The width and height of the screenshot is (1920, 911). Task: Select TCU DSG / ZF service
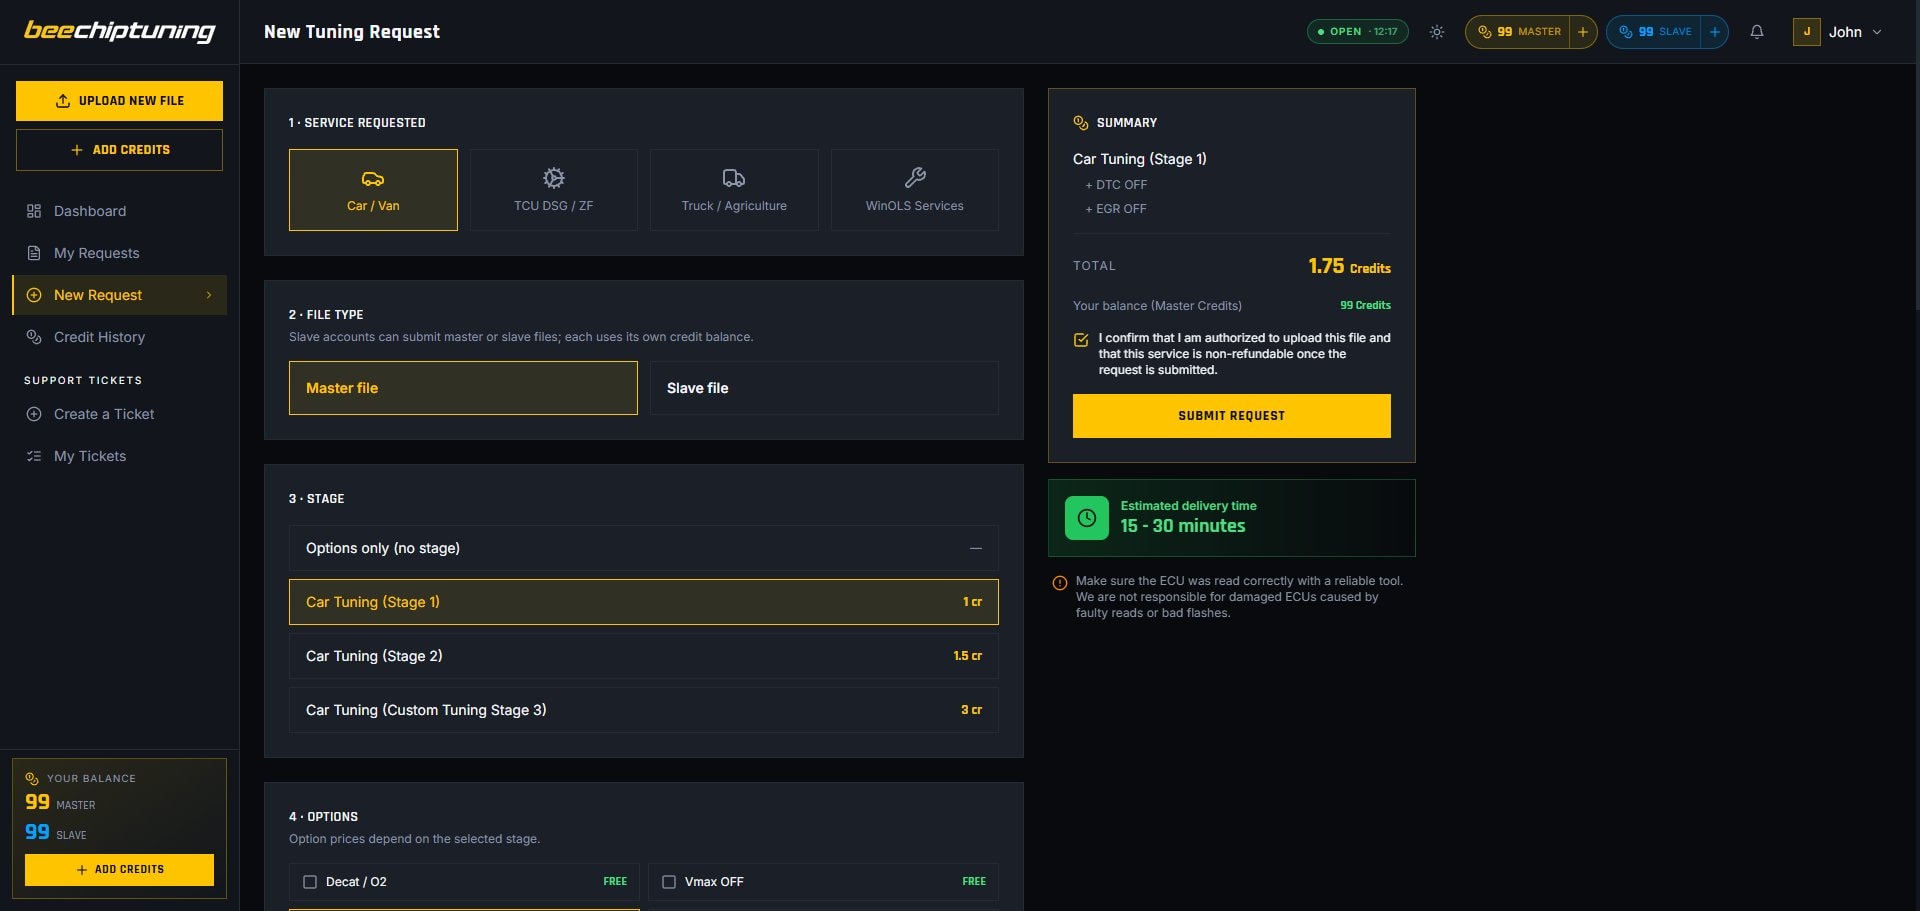tap(554, 190)
